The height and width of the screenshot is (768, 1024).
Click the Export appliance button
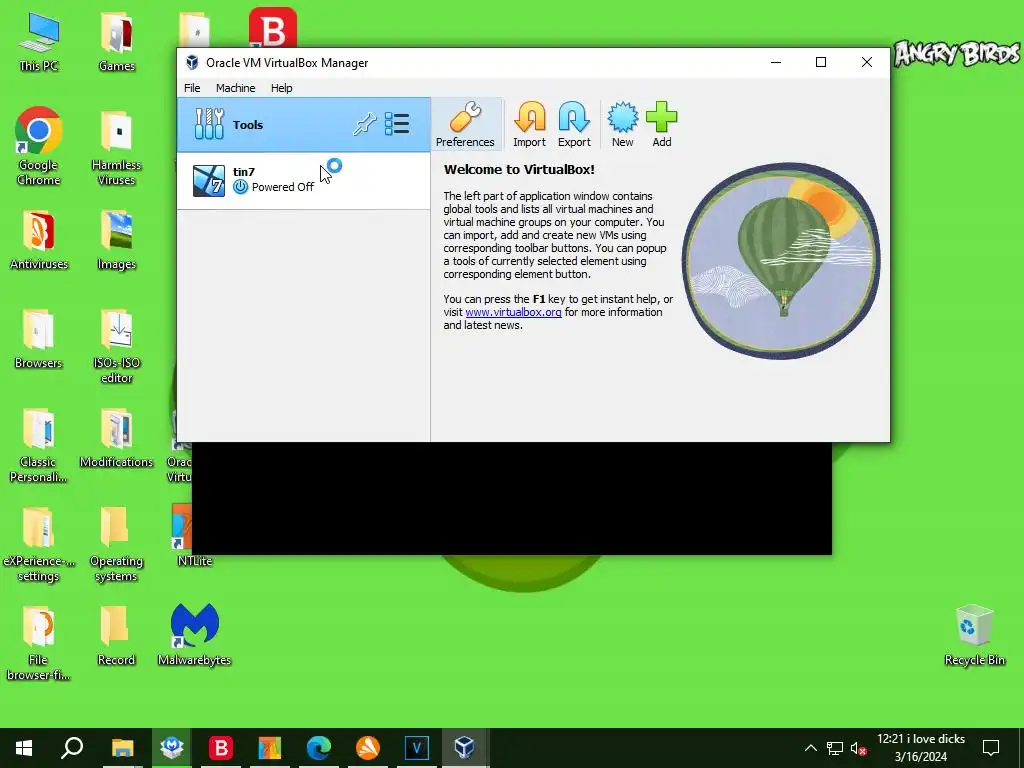[574, 124]
